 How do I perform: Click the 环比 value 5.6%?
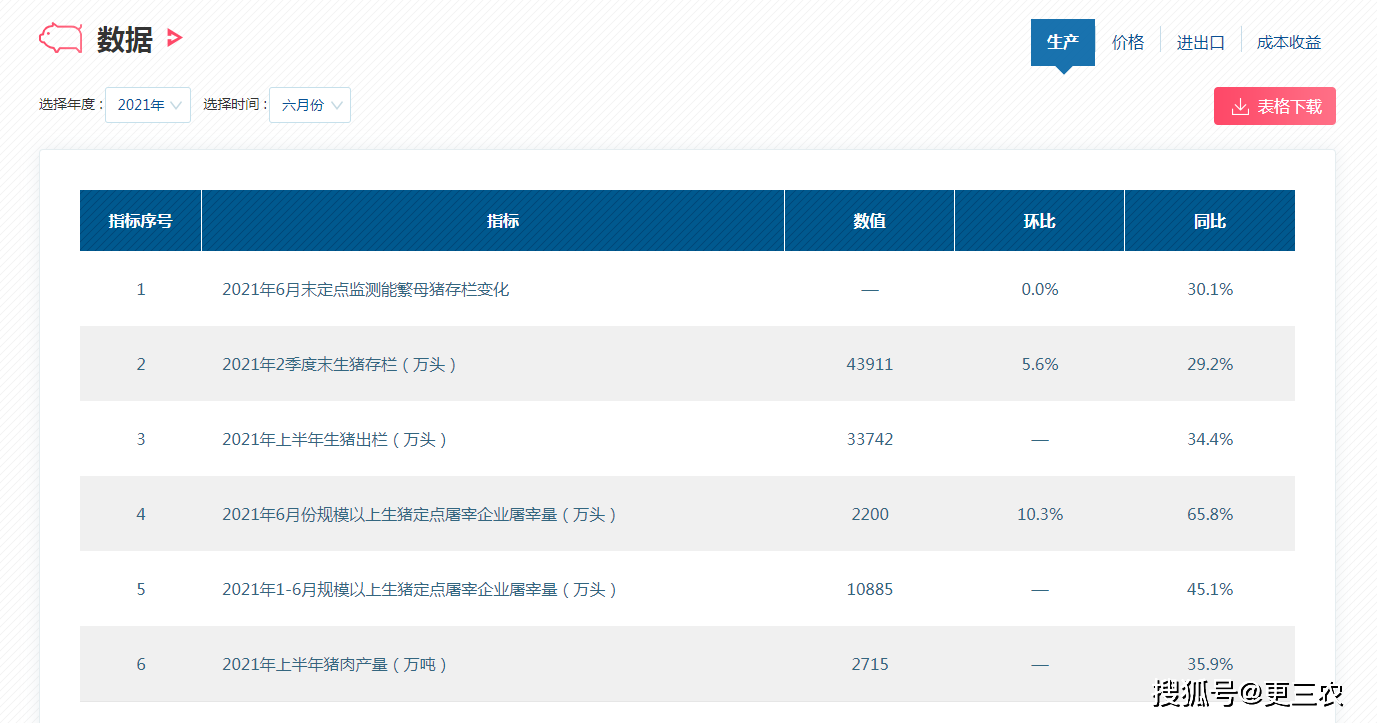click(1040, 364)
